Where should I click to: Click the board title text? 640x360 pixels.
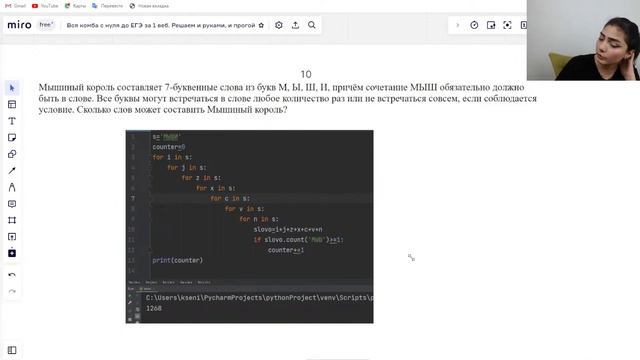161,25
